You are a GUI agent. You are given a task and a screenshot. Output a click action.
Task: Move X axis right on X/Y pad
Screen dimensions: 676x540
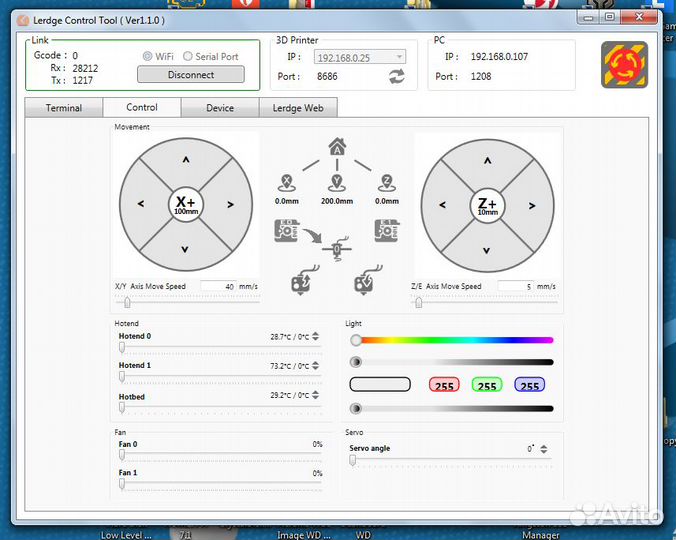pyautogui.click(x=231, y=204)
